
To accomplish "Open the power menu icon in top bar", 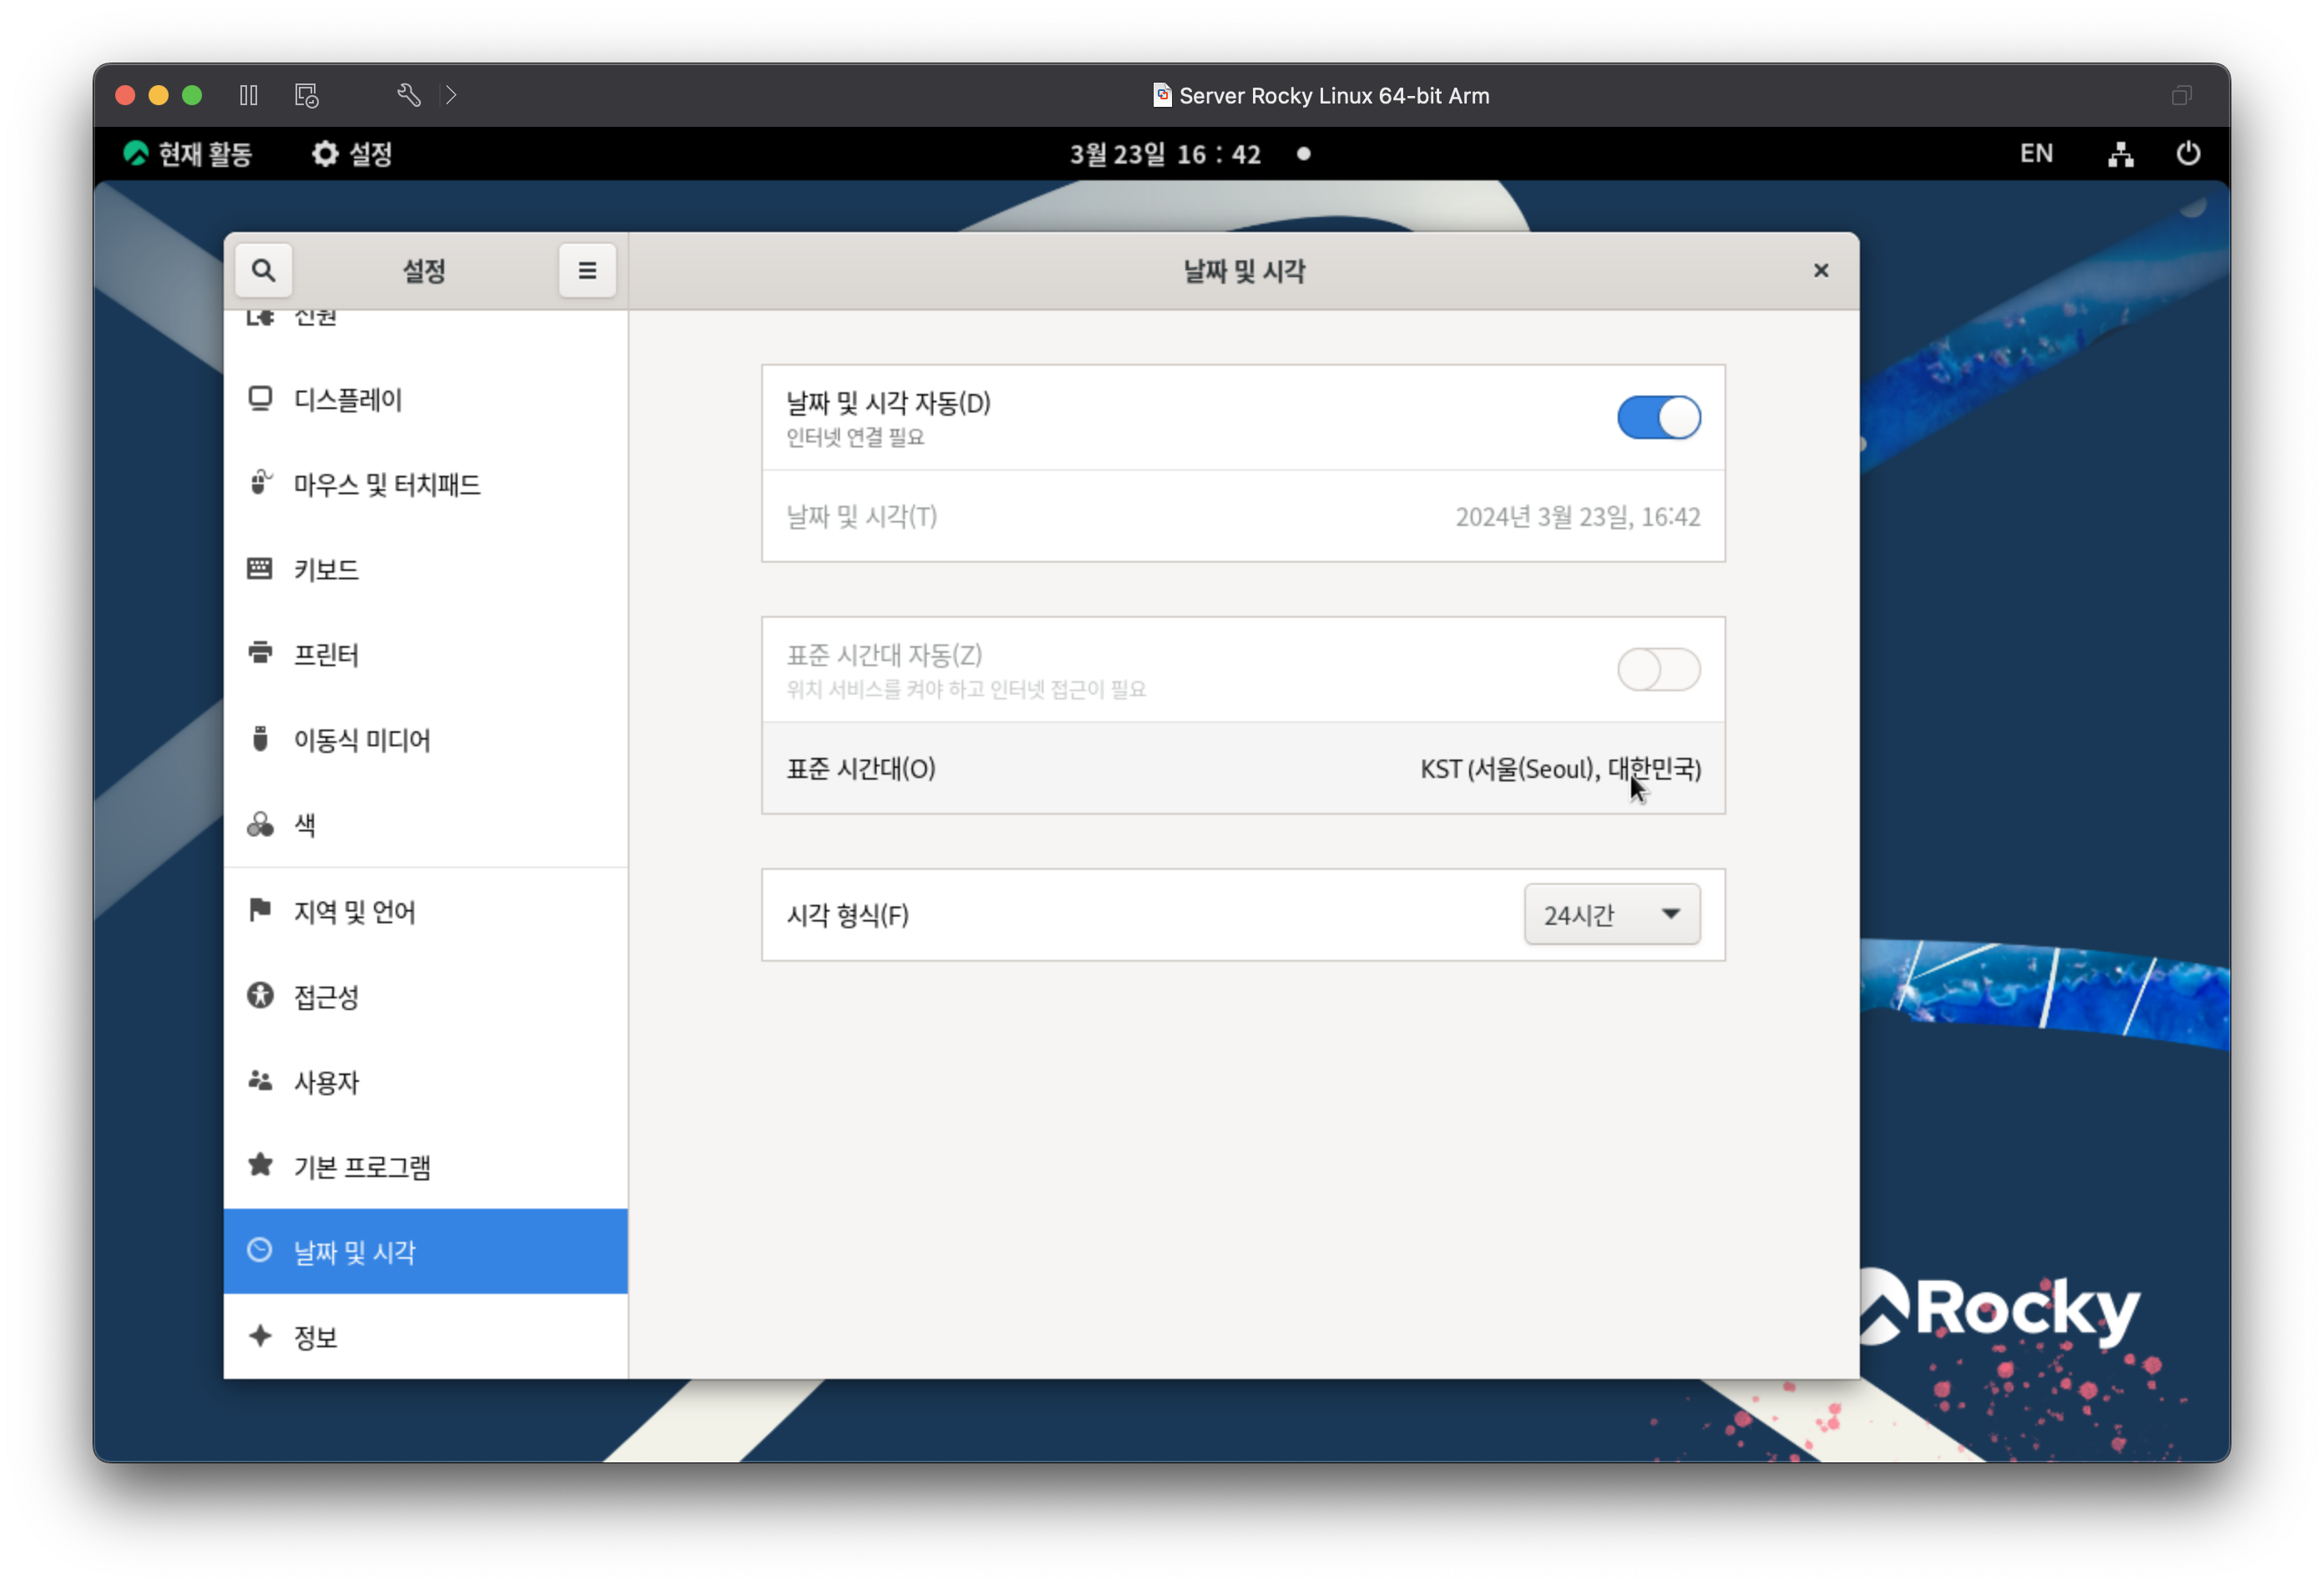I will pyautogui.click(x=2187, y=153).
